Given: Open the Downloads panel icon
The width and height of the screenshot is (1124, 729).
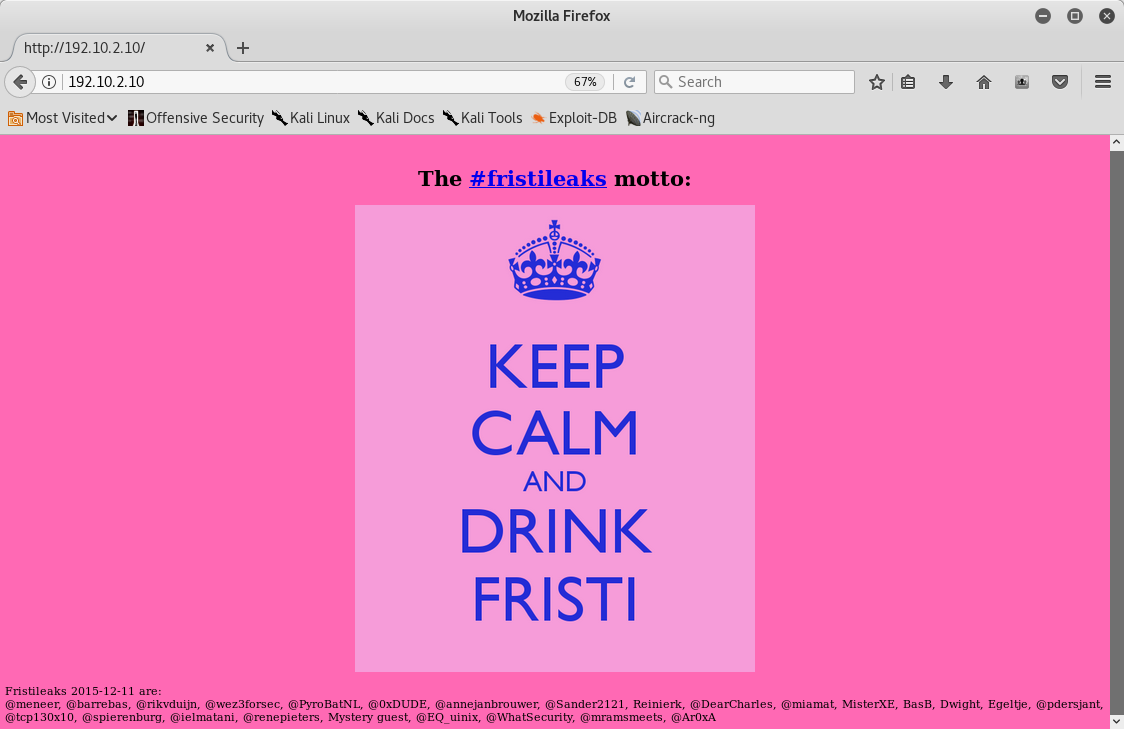Looking at the screenshot, I should coord(946,82).
